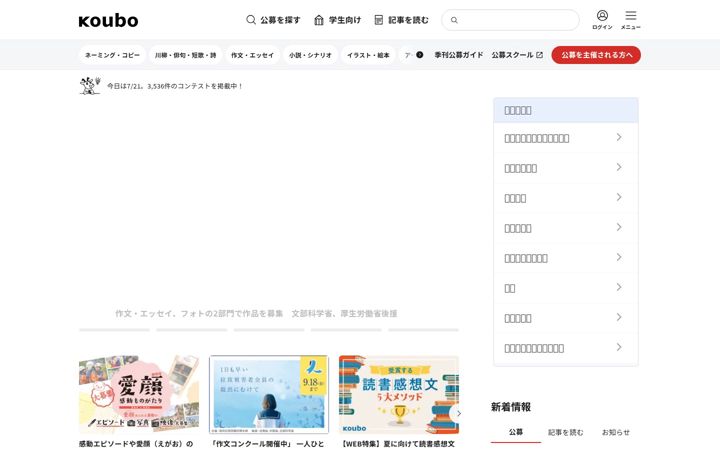Viewport: 720px width, 450px height.
Task: Select the last banner carousel indicator bar
Action: (423, 330)
